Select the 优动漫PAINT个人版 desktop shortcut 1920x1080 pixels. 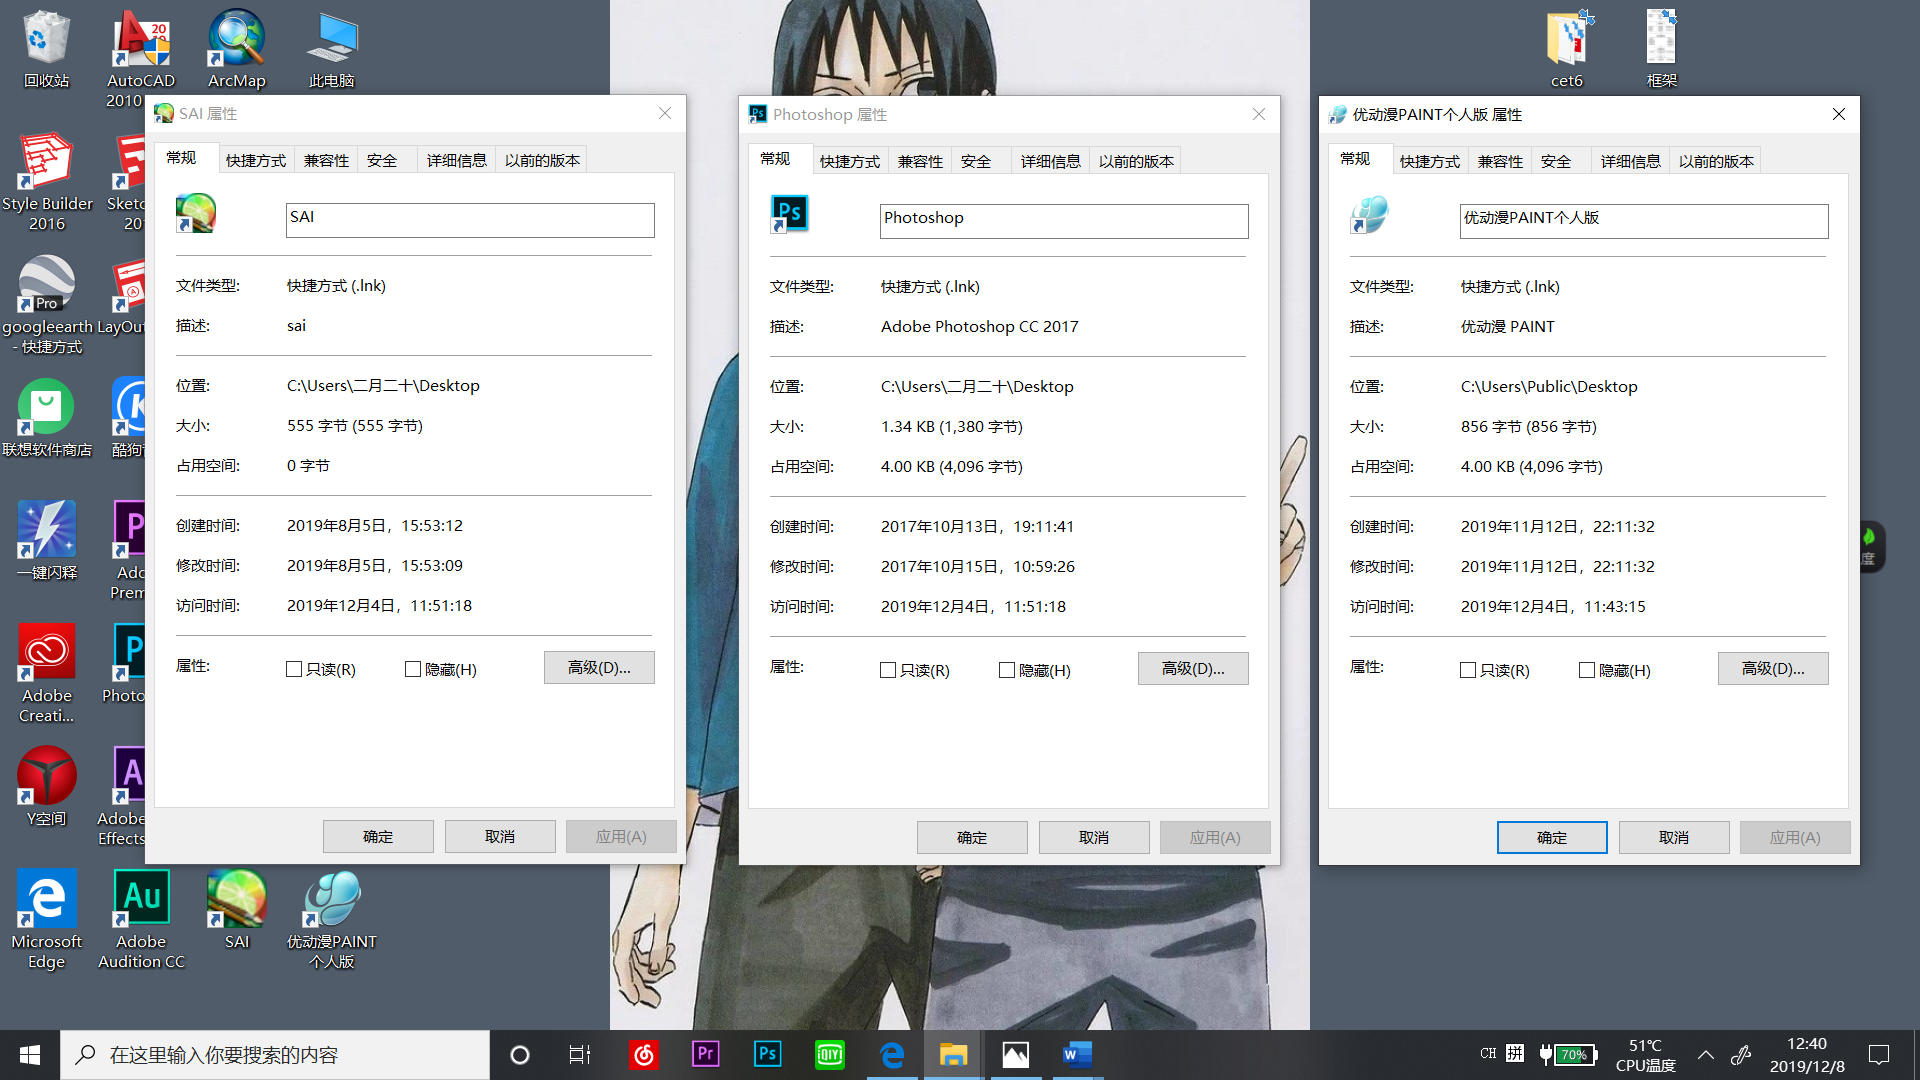coord(331,920)
